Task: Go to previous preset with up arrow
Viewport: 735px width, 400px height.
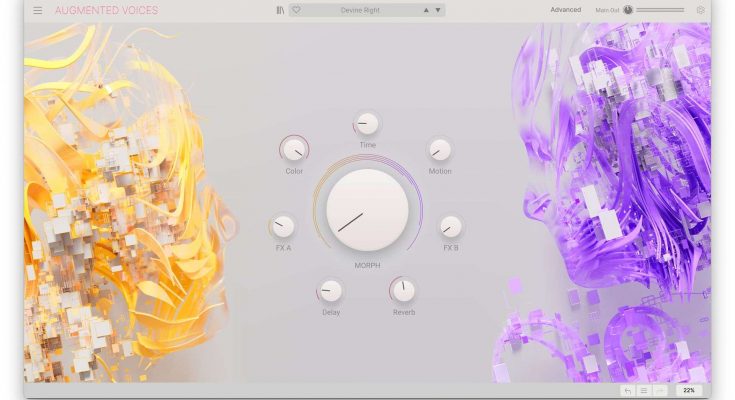Action: pos(427,11)
